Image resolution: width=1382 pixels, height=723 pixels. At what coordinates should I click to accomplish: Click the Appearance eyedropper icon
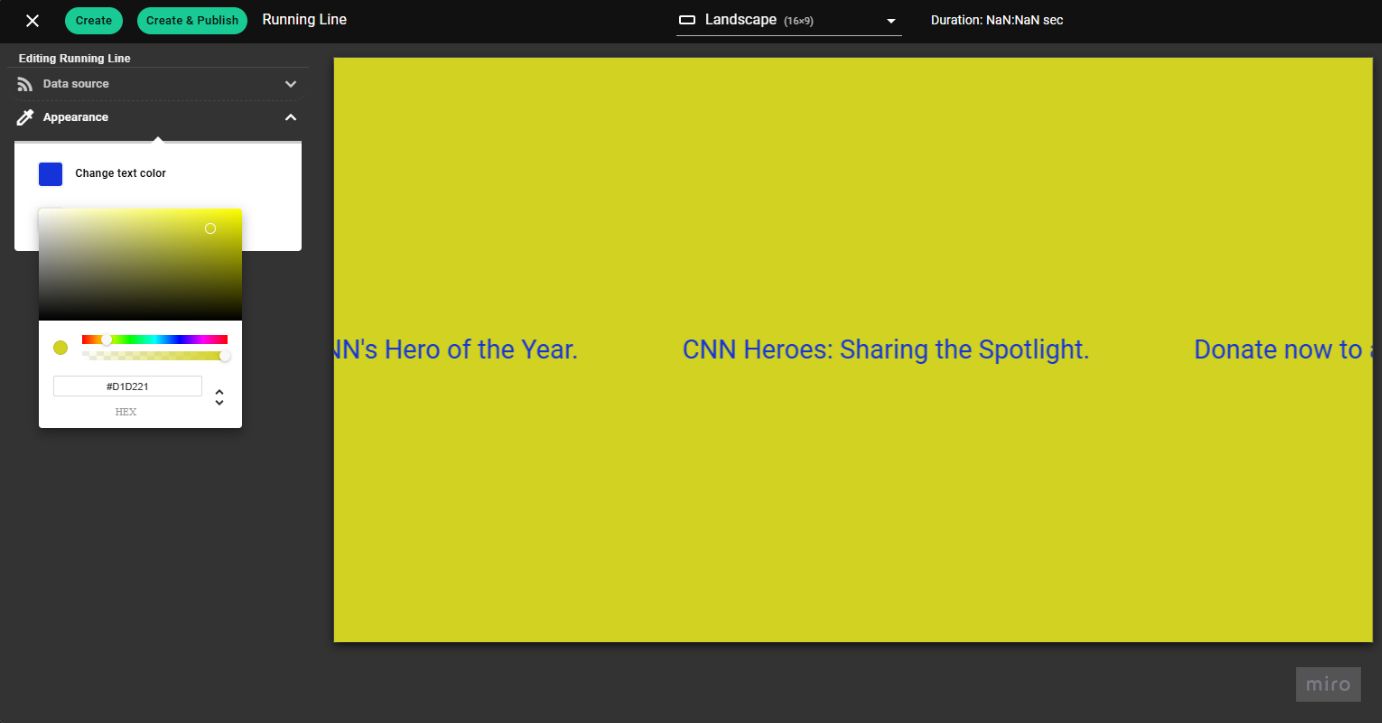(25, 118)
